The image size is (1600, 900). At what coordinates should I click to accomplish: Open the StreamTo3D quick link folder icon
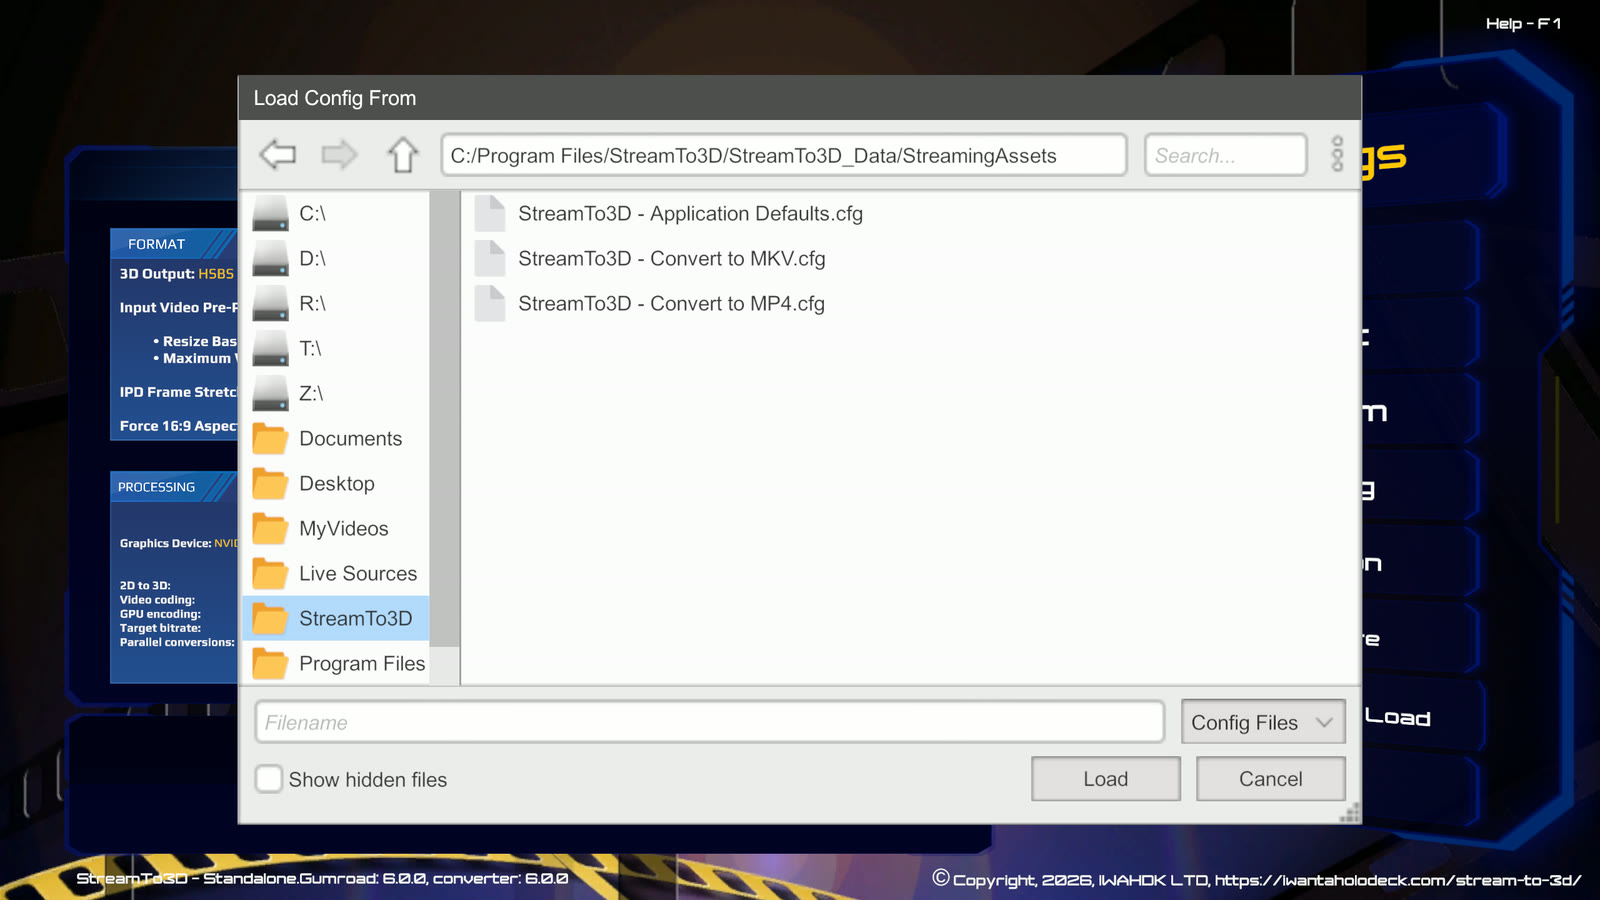270,618
